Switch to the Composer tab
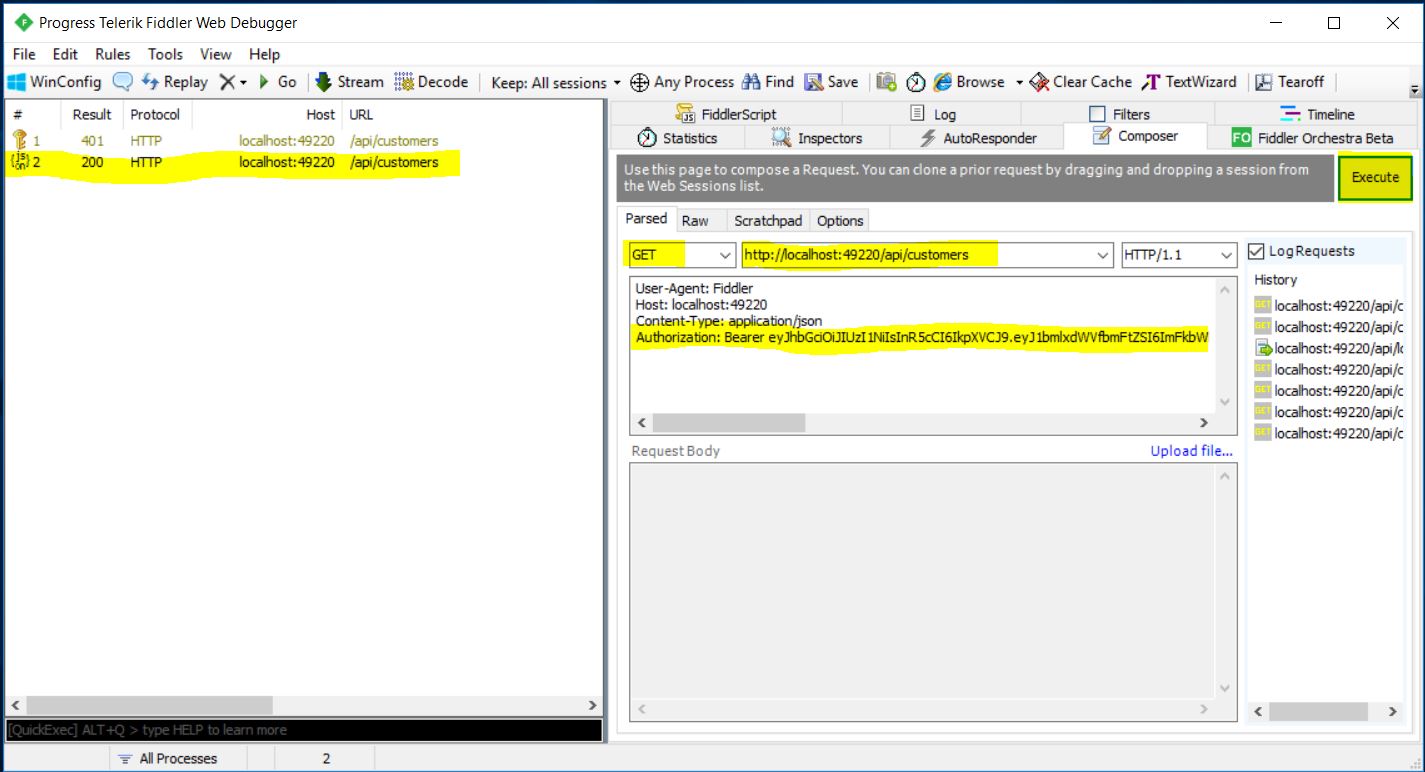The width and height of the screenshot is (1425, 772). coord(1135,136)
